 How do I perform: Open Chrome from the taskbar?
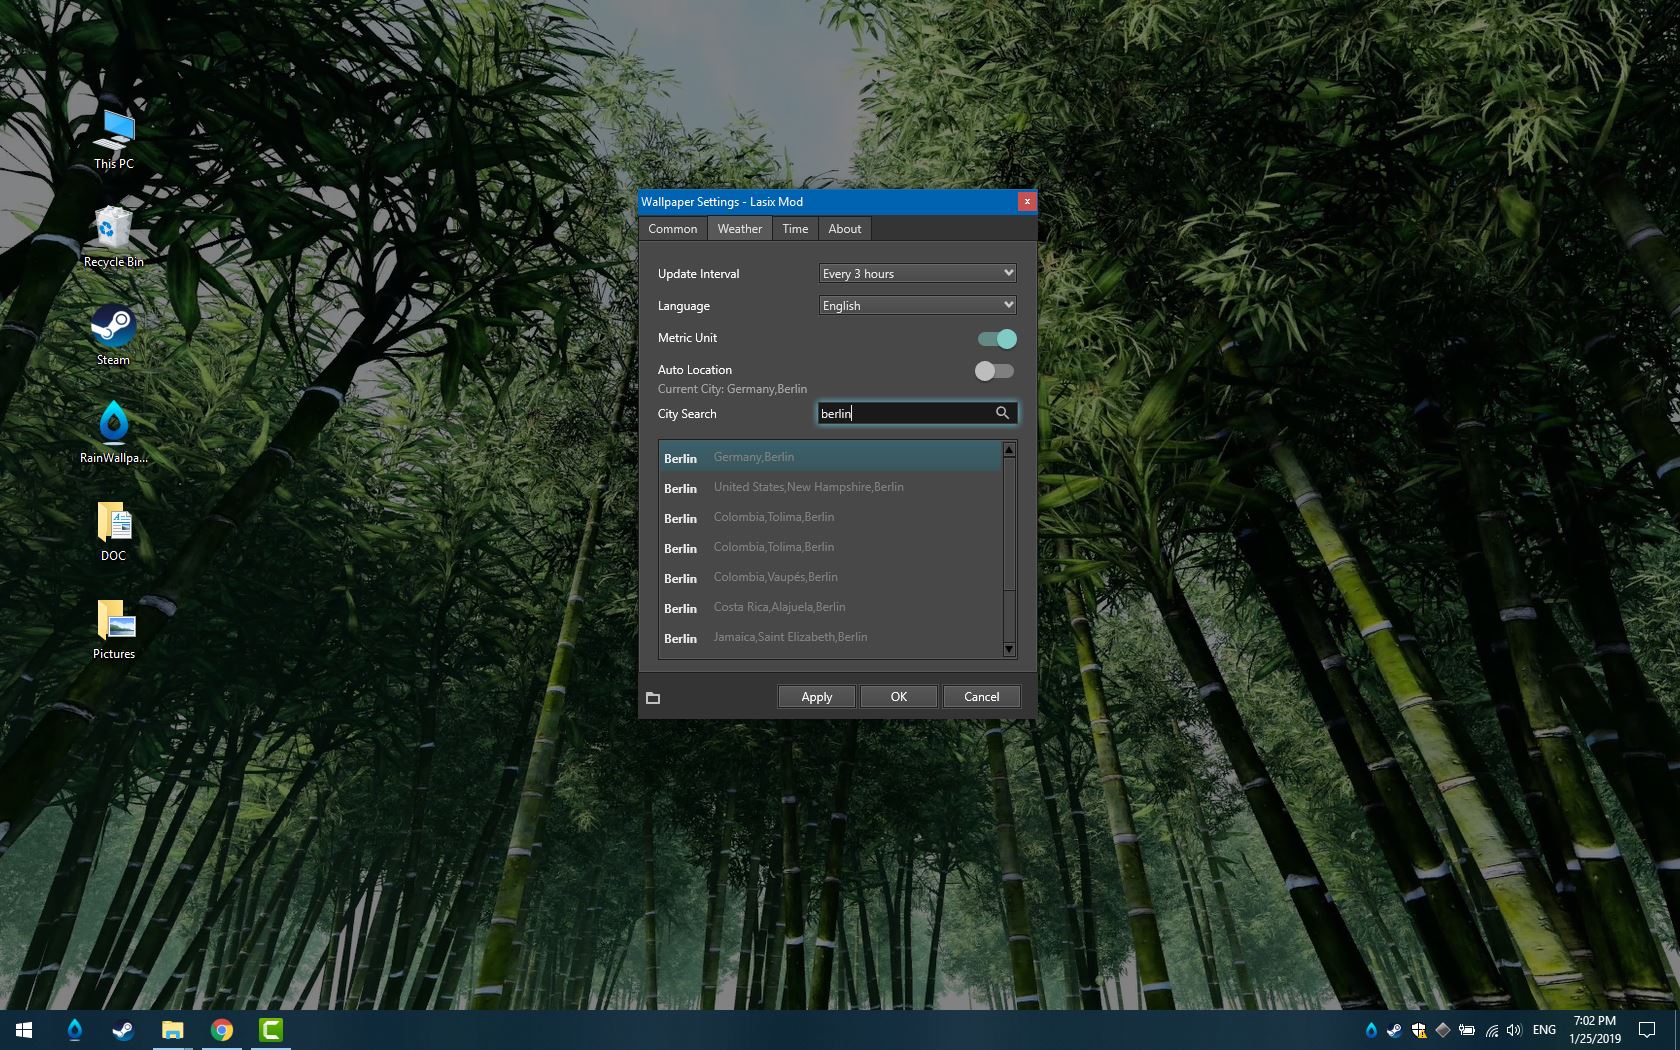(222, 1029)
